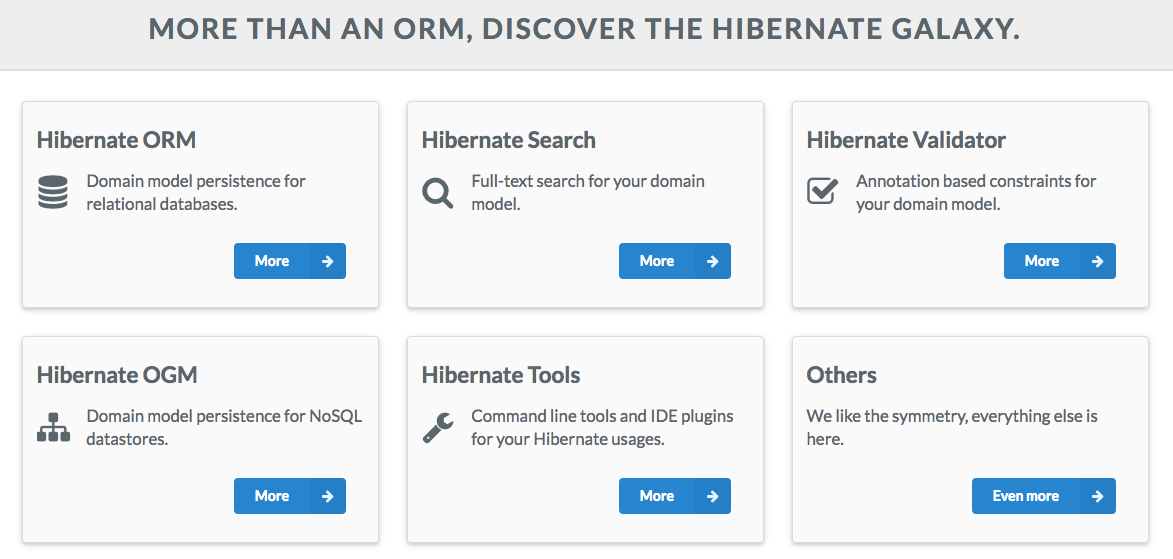1173x559 pixels.
Task: Click the Even more button in Others
Action: [1044, 496]
